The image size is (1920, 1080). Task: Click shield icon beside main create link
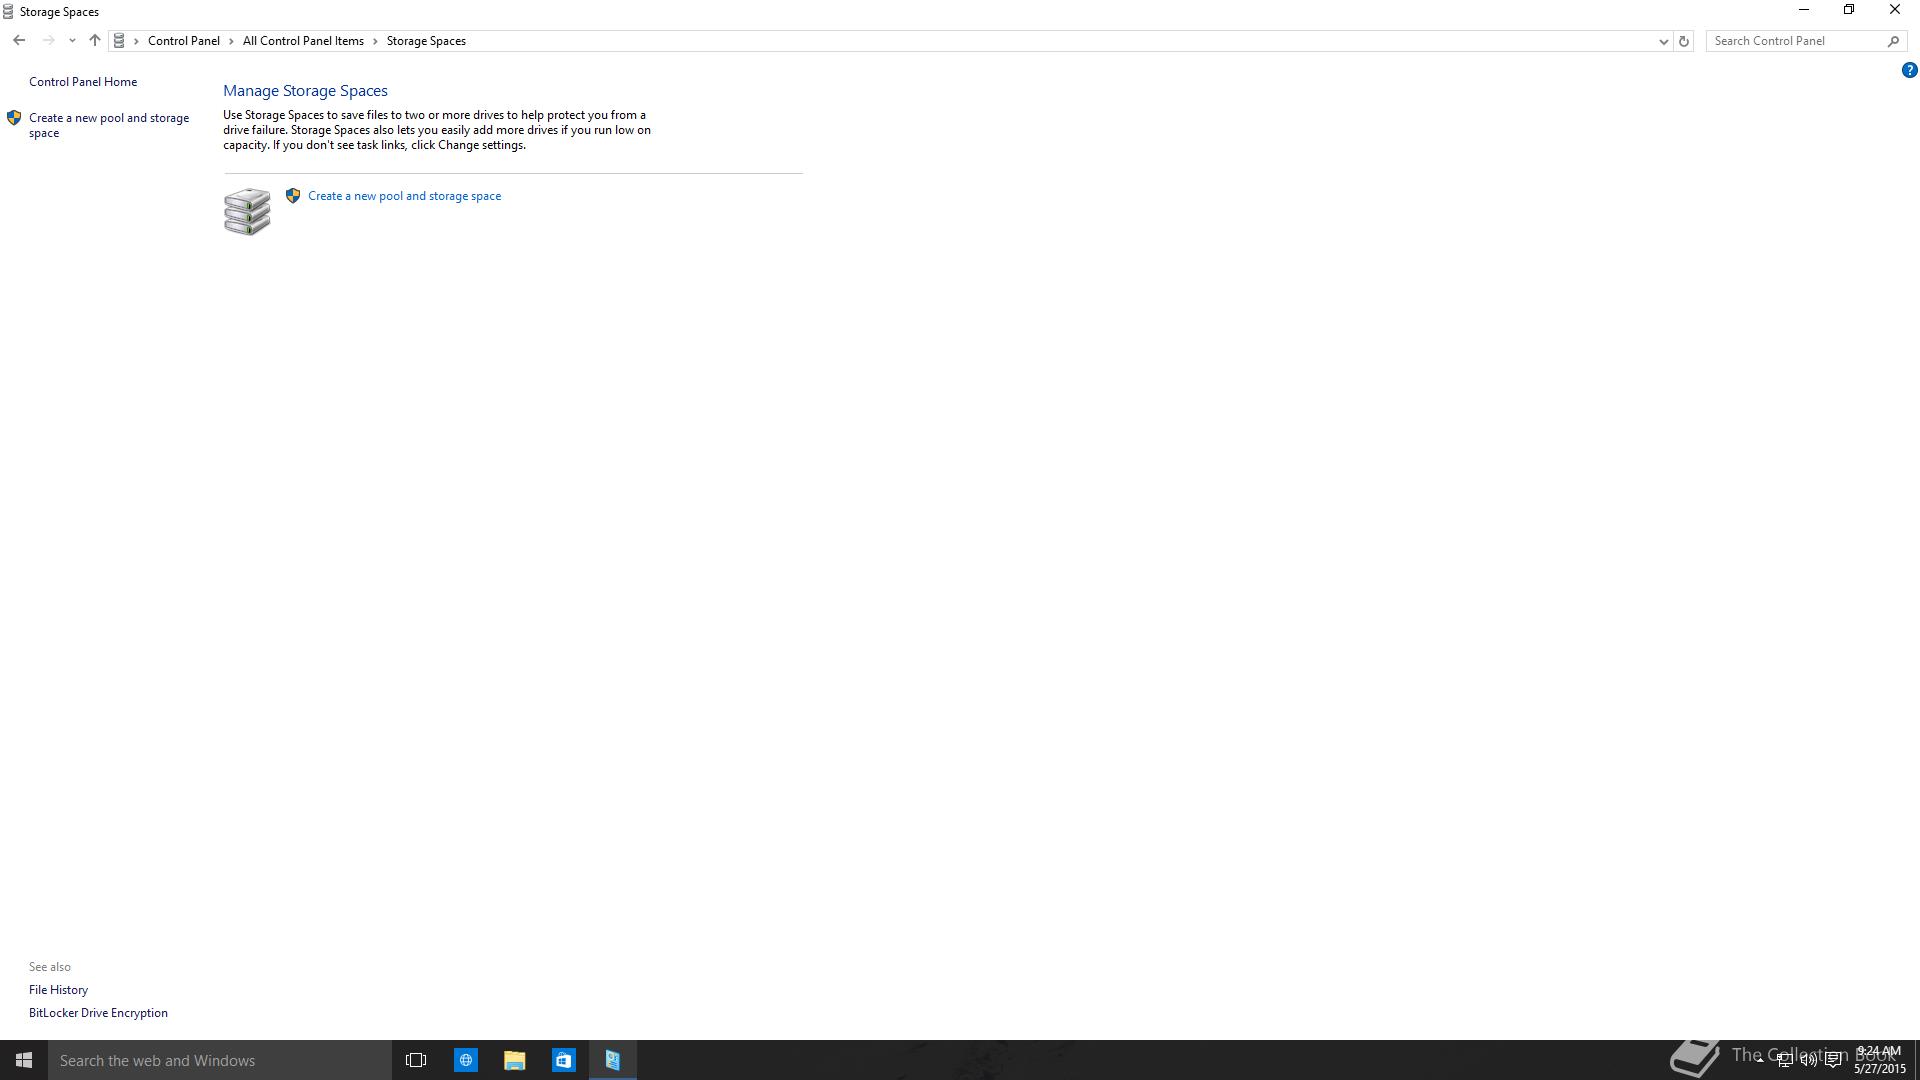point(293,196)
